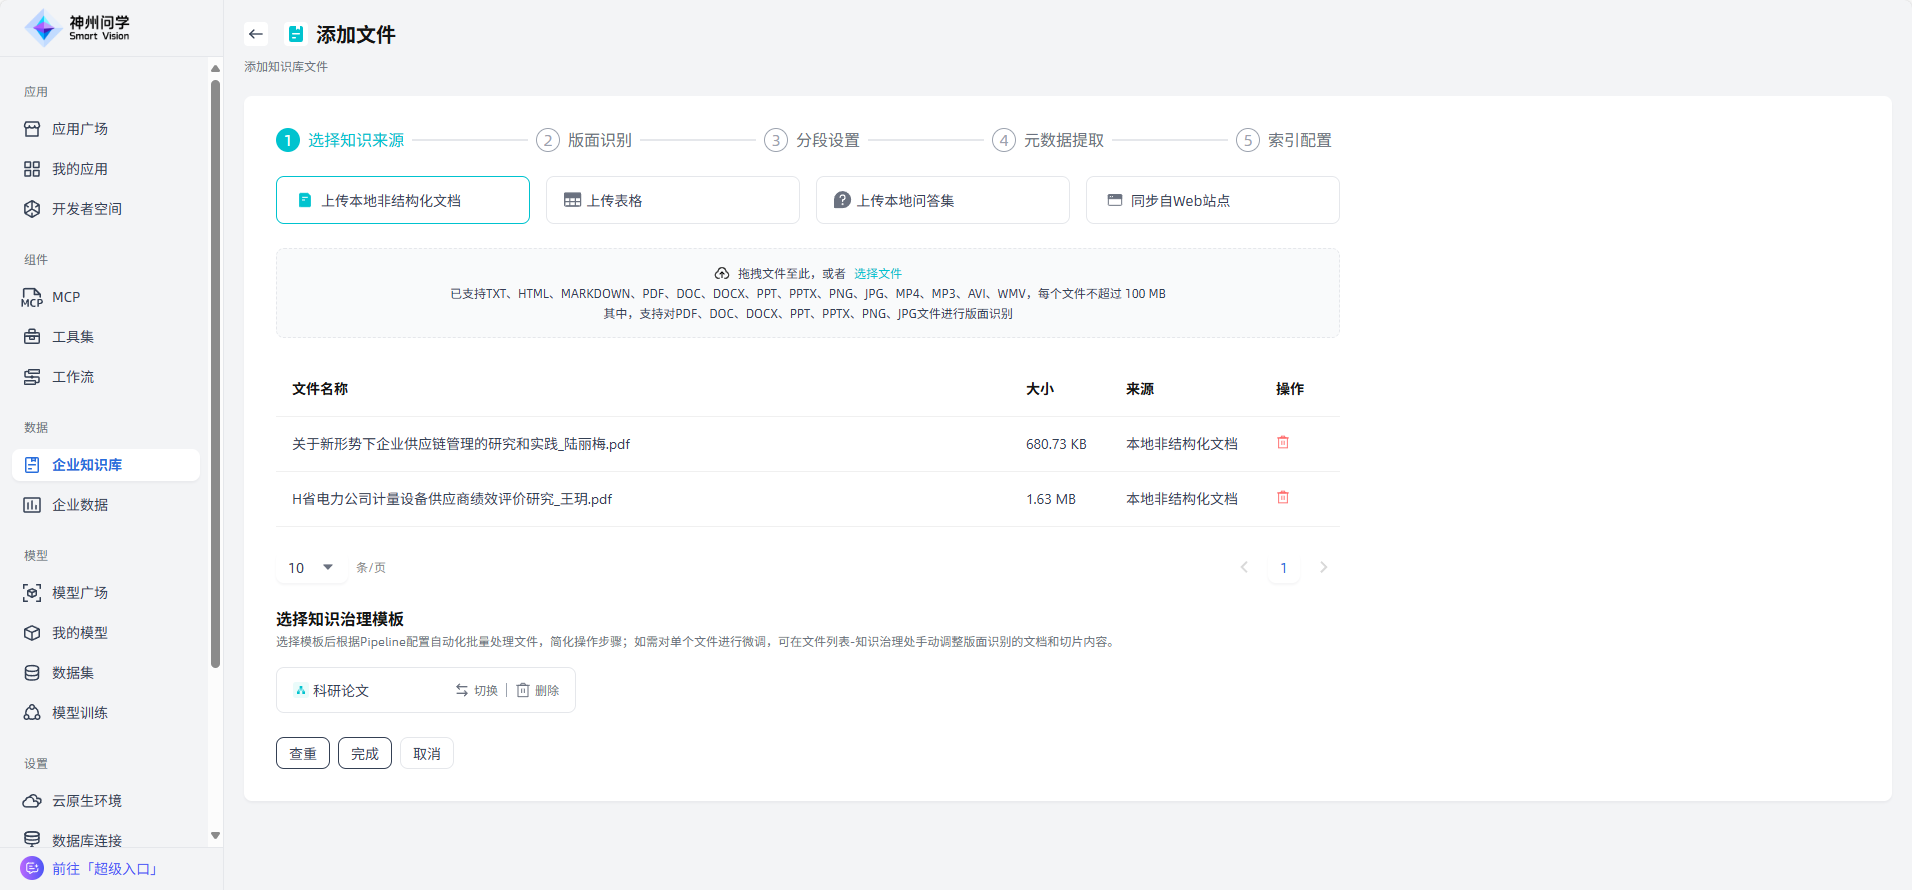Click 删除 on the 科研论文 template
Image resolution: width=1912 pixels, height=890 pixels.
[x=538, y=690]
